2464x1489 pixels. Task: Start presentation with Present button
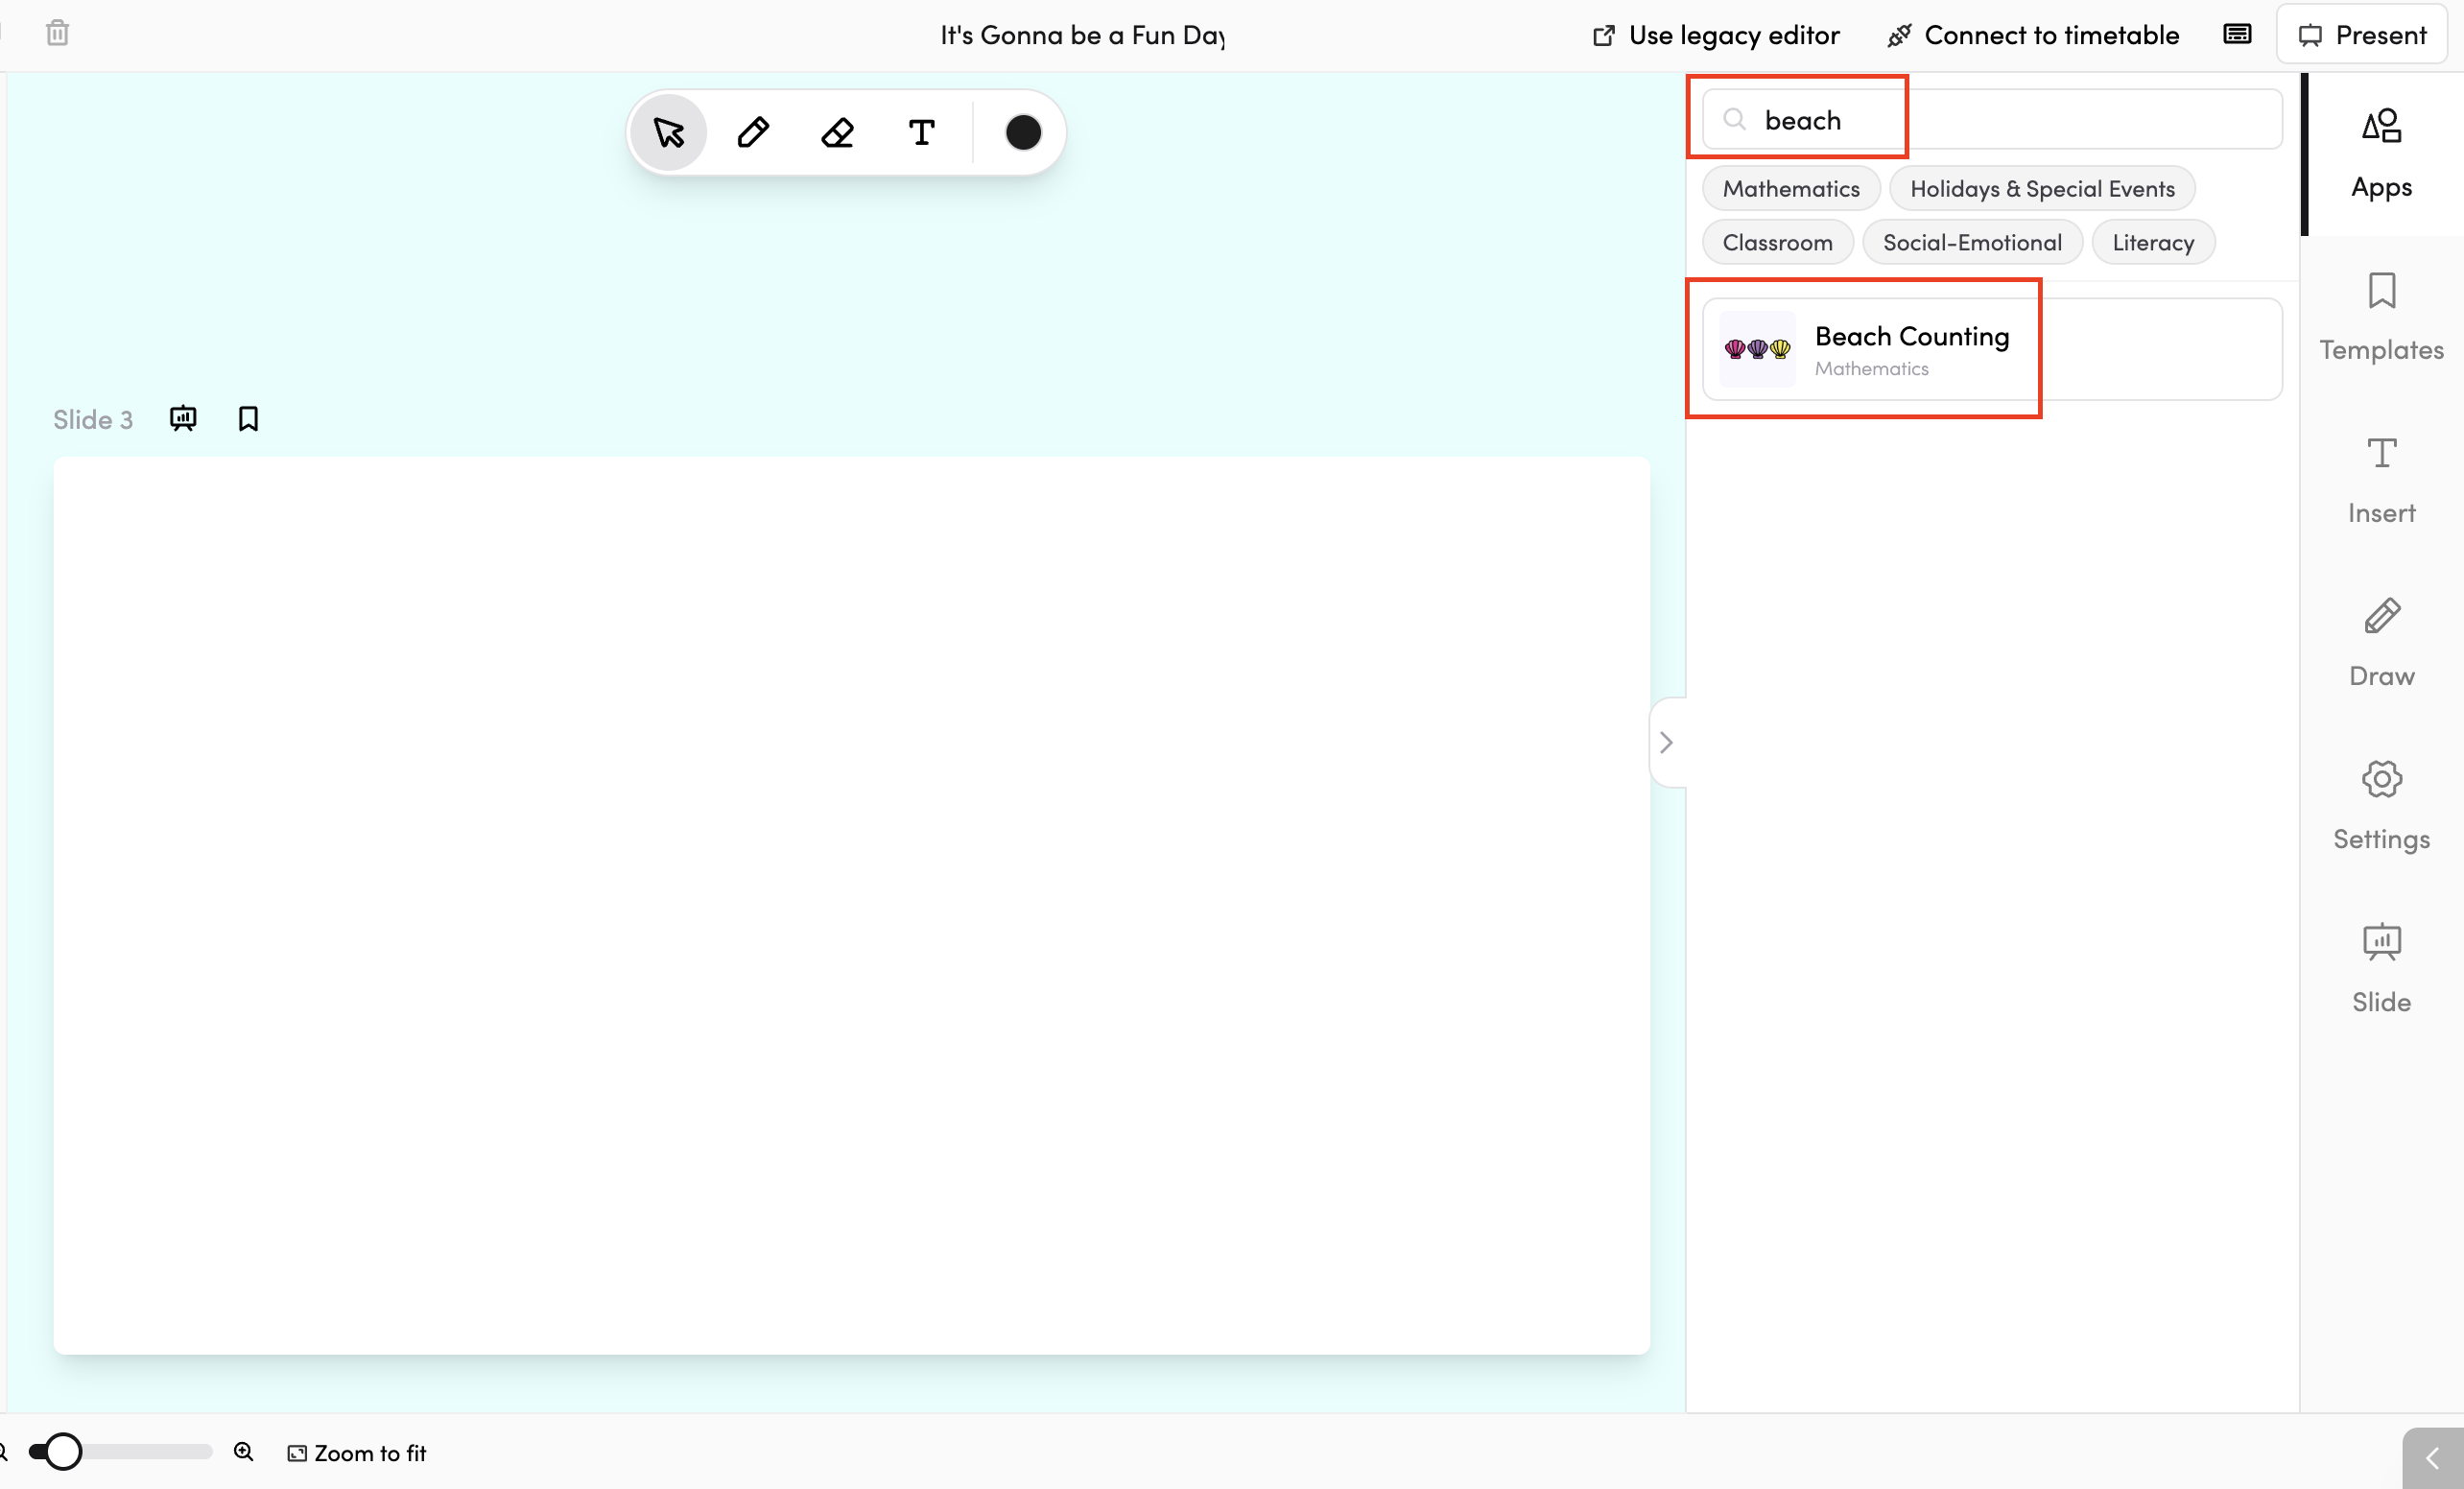click(x=2362, y=35)
